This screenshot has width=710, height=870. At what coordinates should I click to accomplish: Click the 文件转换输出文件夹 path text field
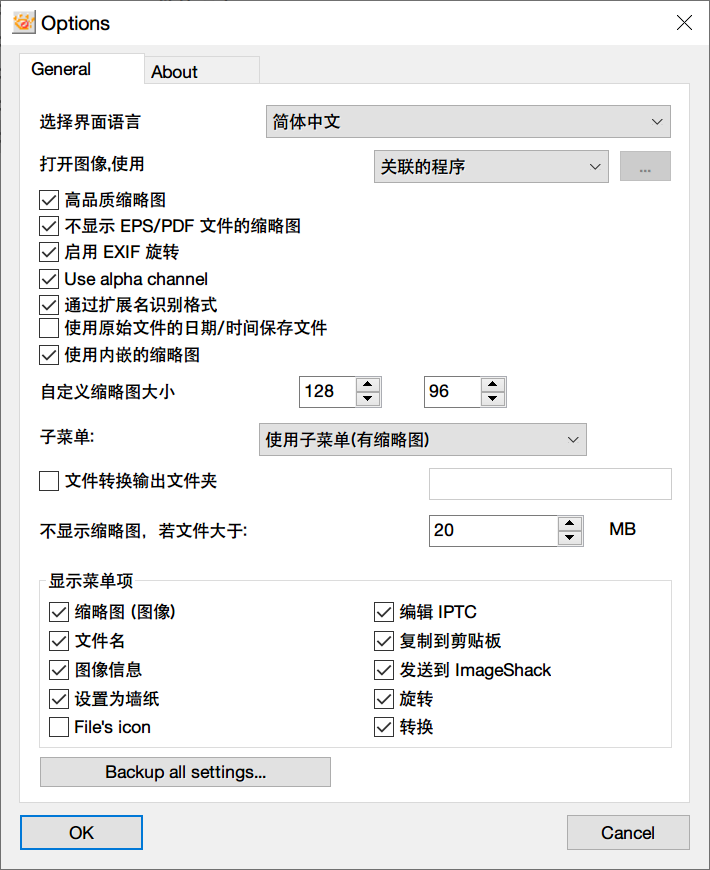550,484
